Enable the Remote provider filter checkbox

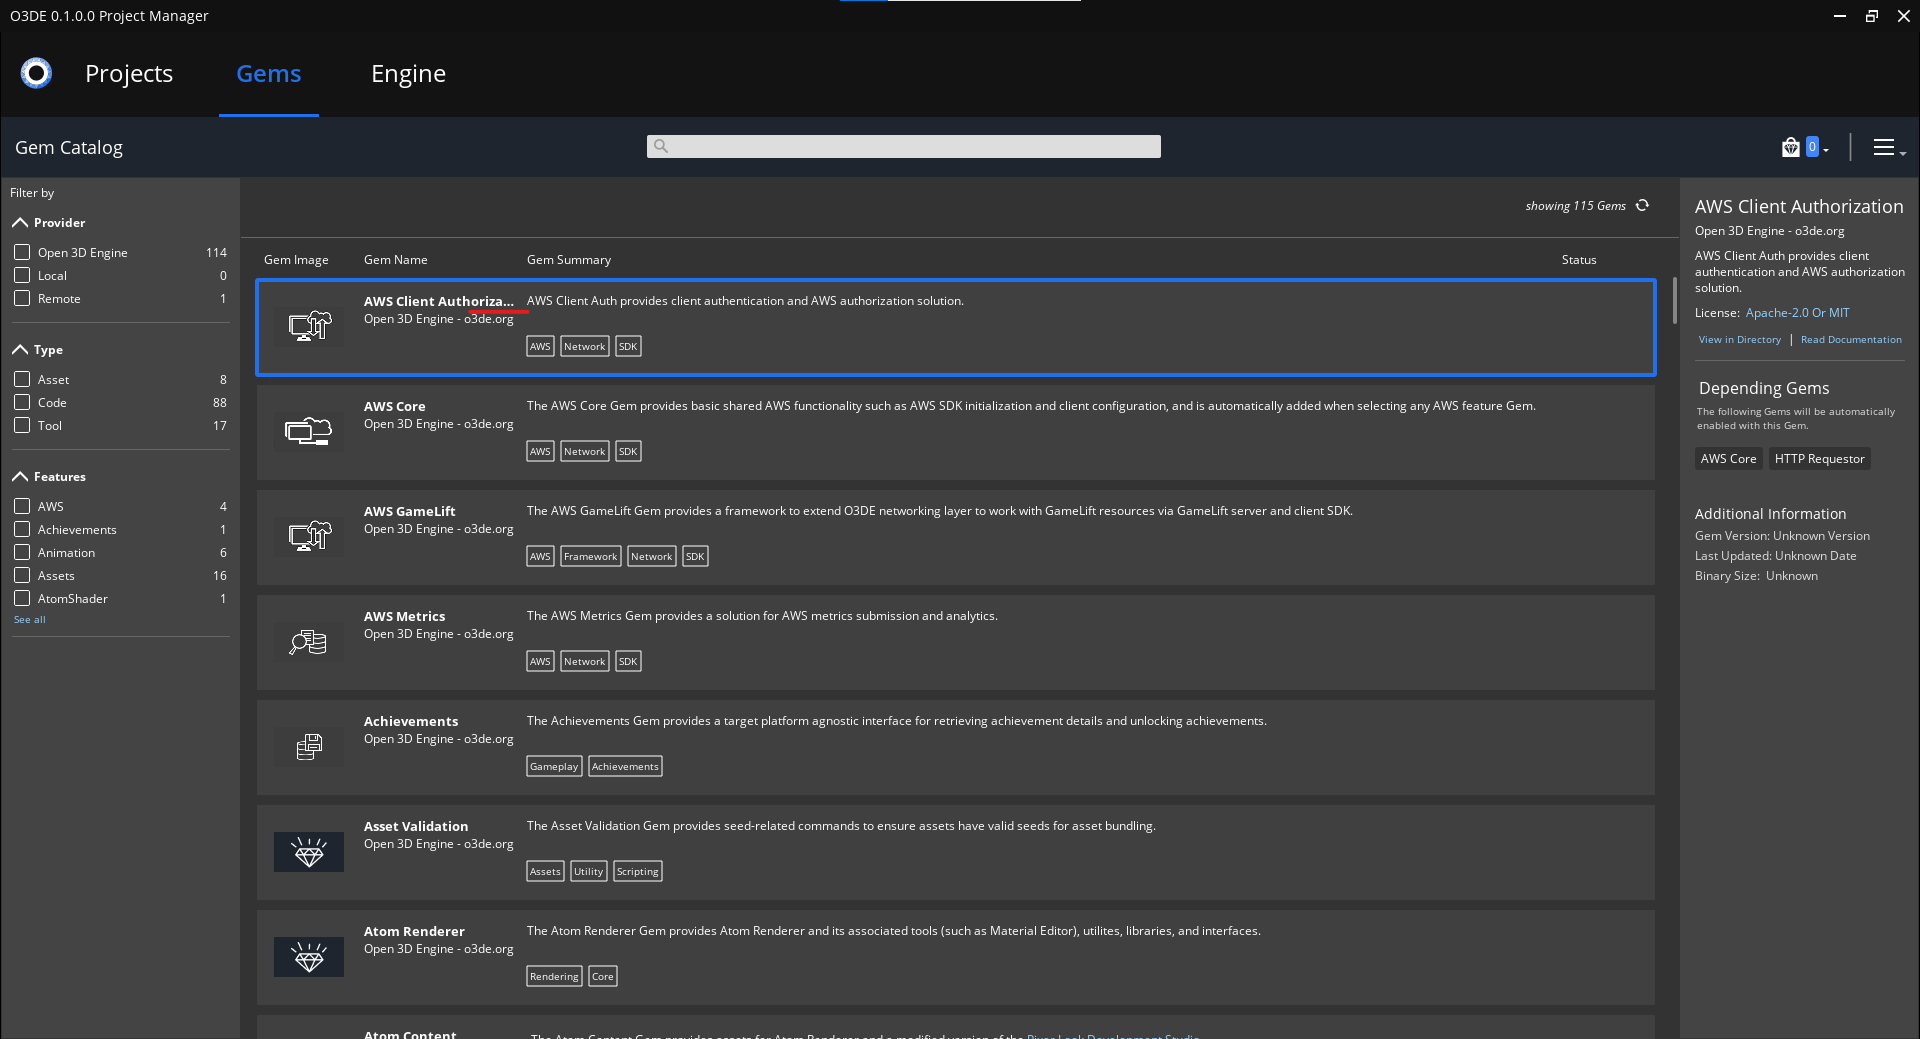point(22,298)
